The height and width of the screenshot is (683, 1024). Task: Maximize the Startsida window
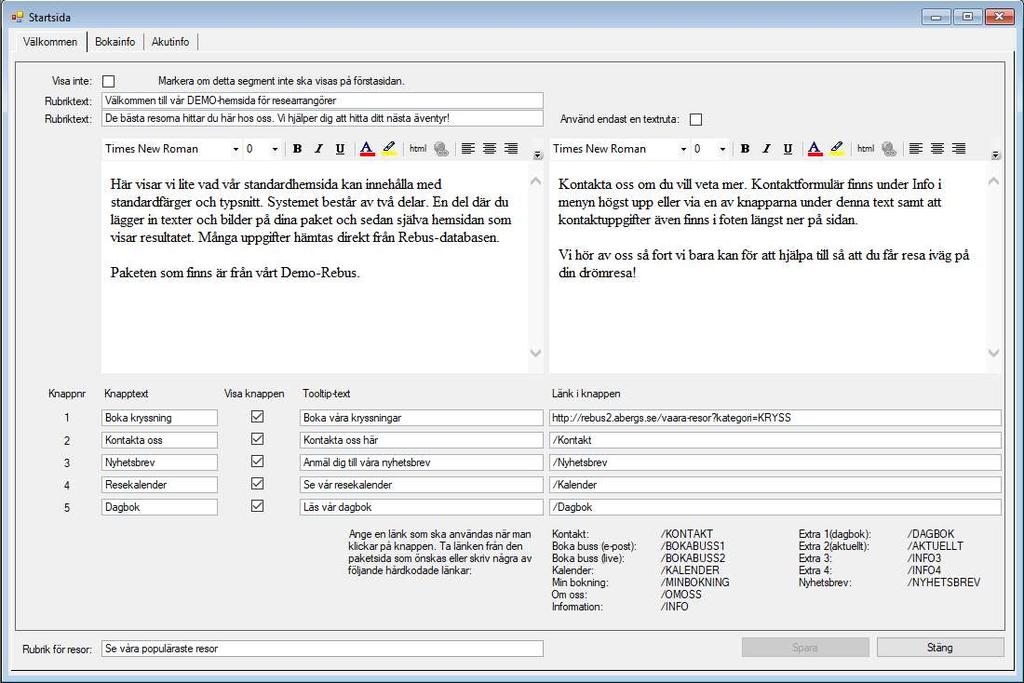(968, 17)
